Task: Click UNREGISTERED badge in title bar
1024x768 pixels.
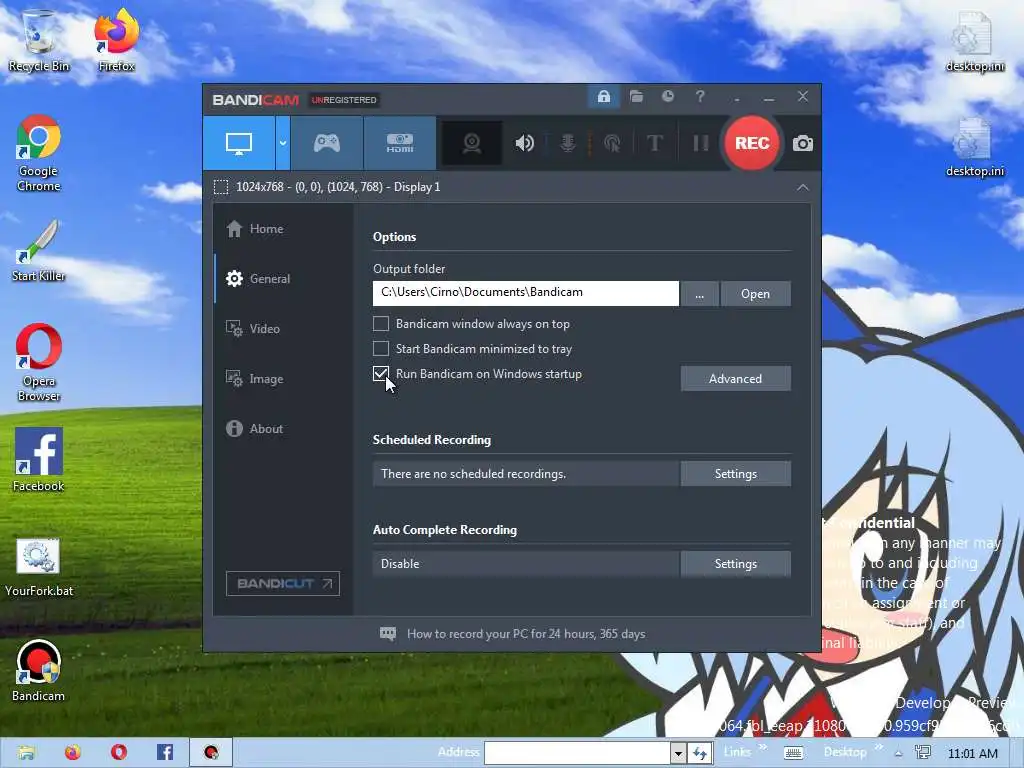Action: [344, 100]
